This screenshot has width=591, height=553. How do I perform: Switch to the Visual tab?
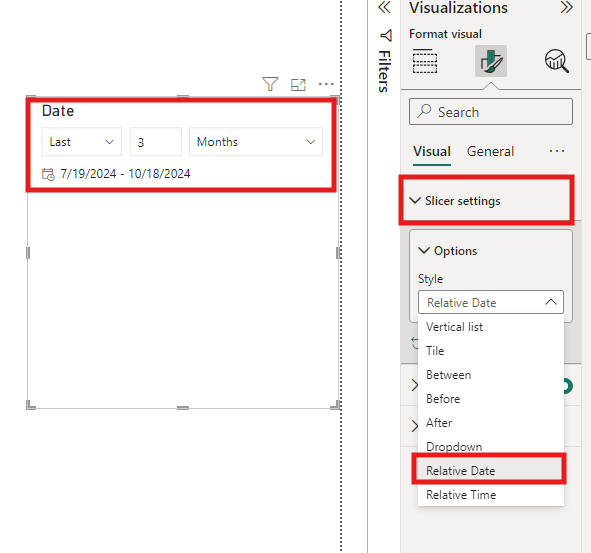(x=432, y=152)
